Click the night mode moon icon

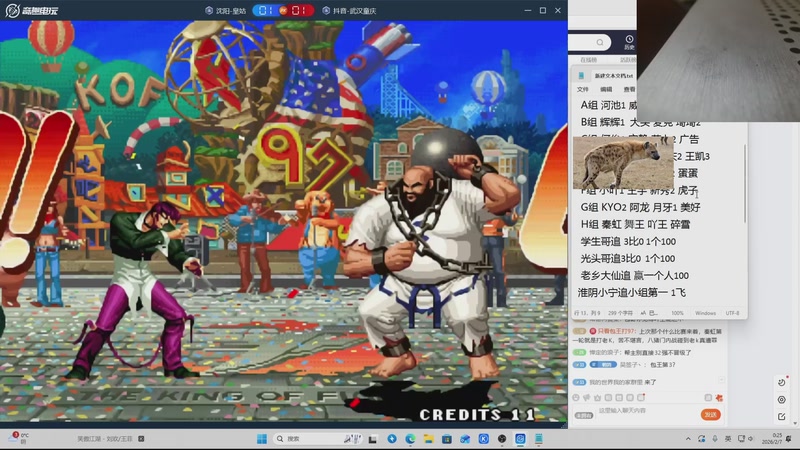[781, 382]
